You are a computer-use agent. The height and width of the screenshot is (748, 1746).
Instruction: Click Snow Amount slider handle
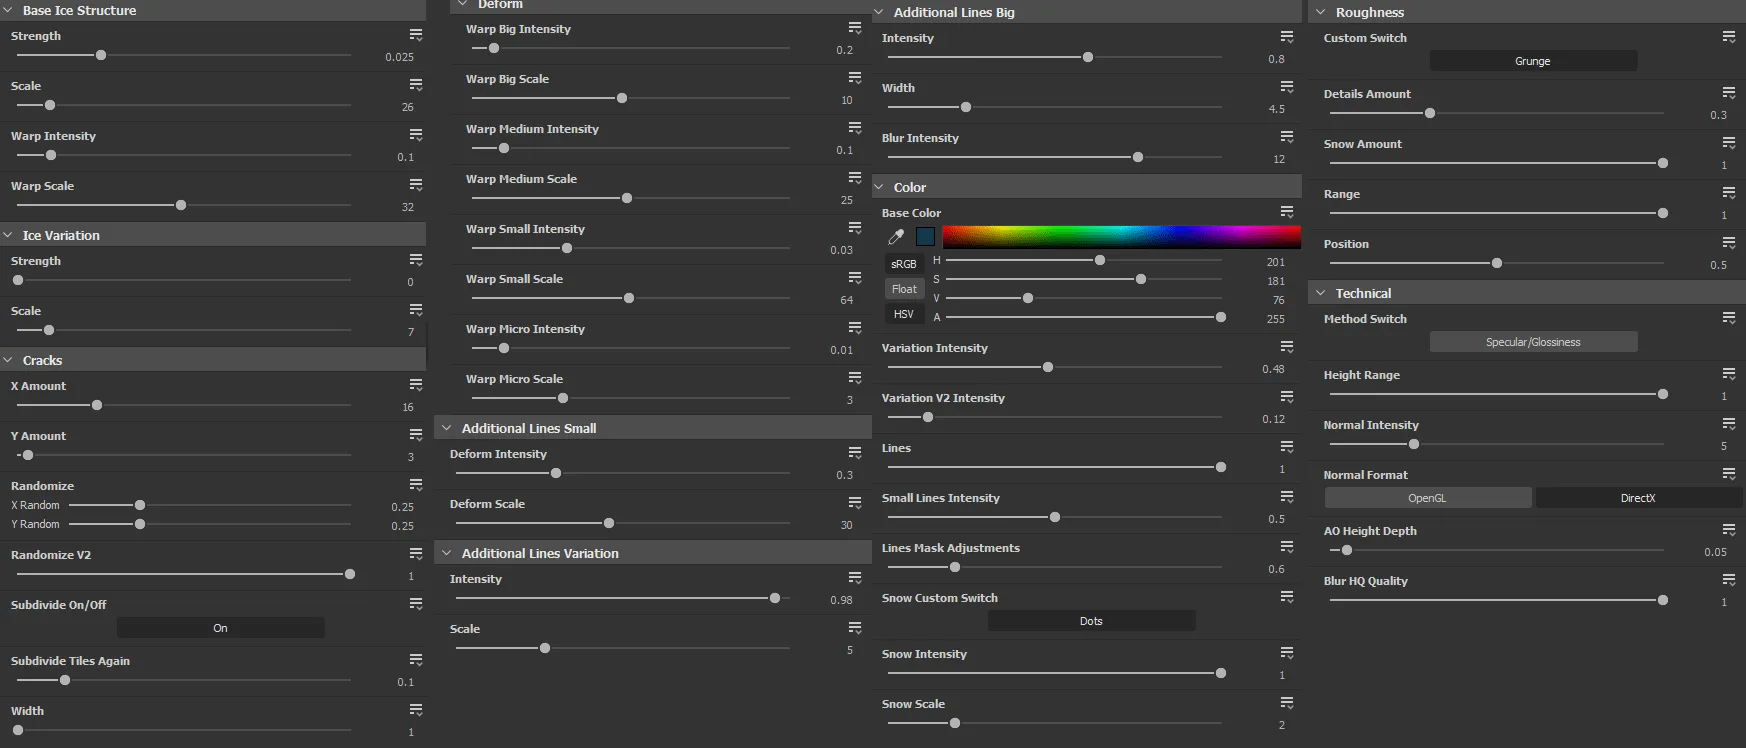tap(1663, 163)
